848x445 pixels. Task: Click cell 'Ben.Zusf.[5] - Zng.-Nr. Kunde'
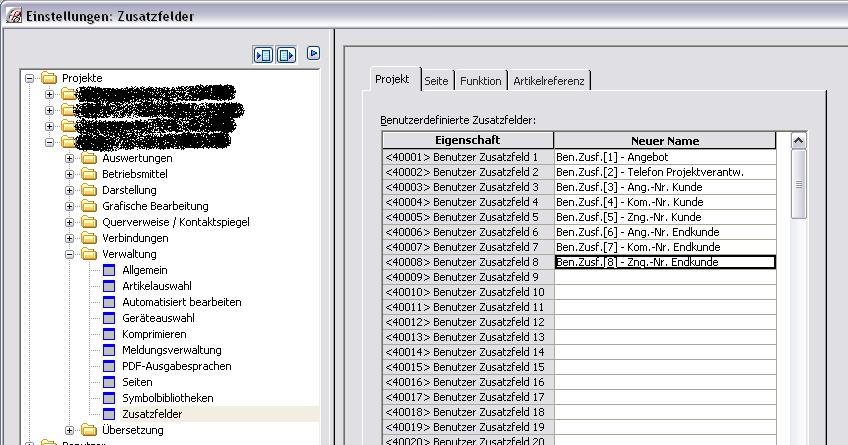click(x=665, y=217)
